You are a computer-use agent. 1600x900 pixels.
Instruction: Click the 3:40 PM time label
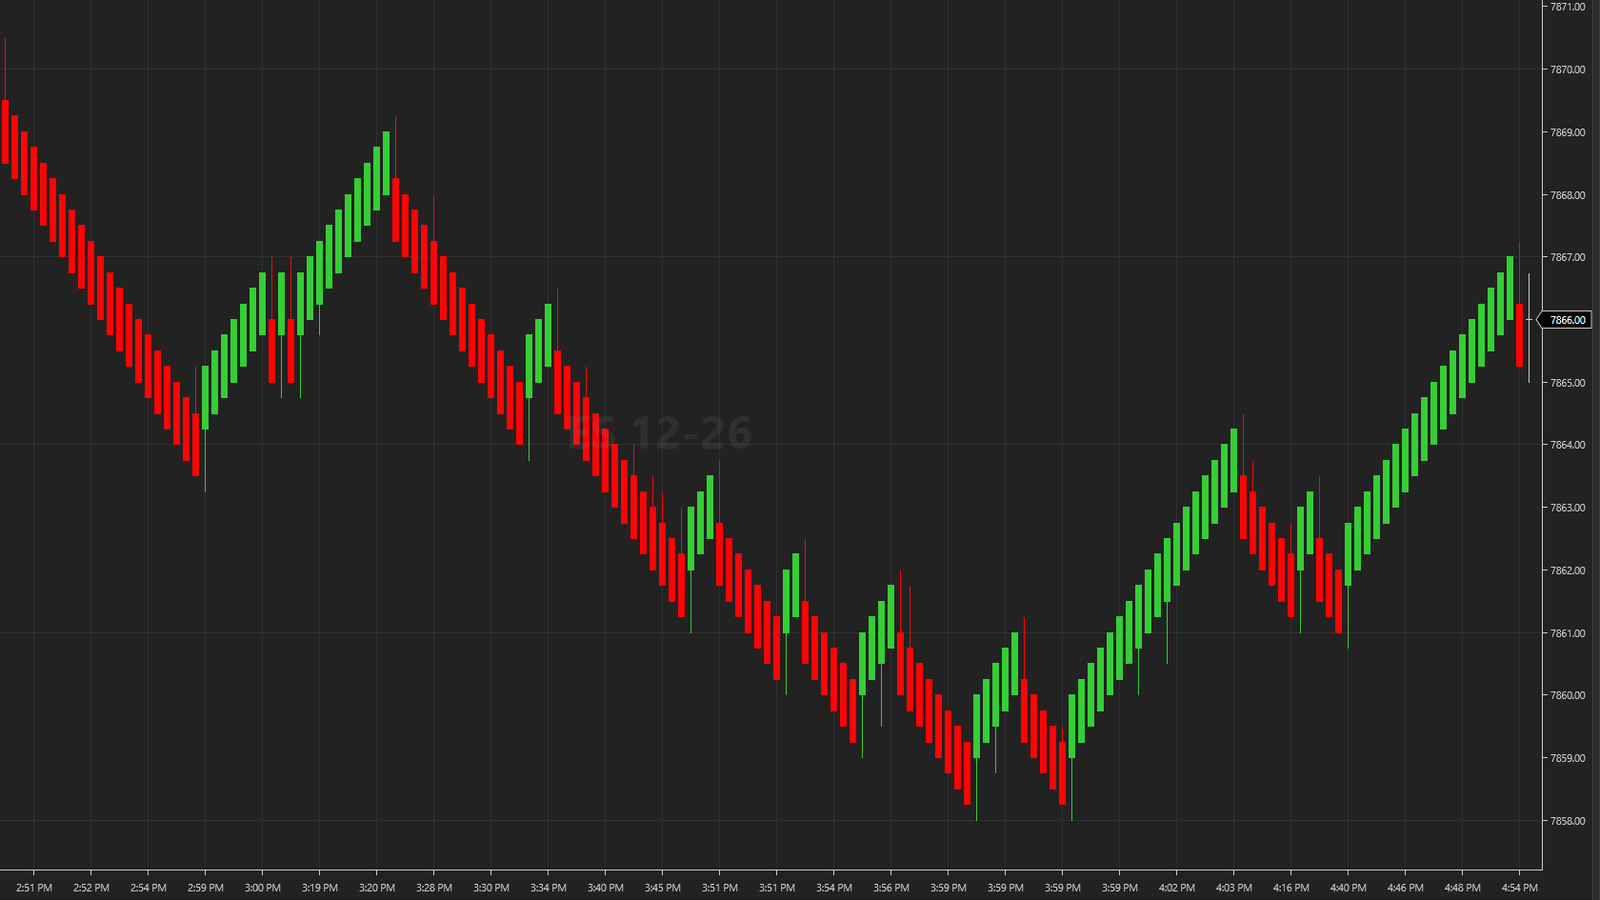click(605, 888)
